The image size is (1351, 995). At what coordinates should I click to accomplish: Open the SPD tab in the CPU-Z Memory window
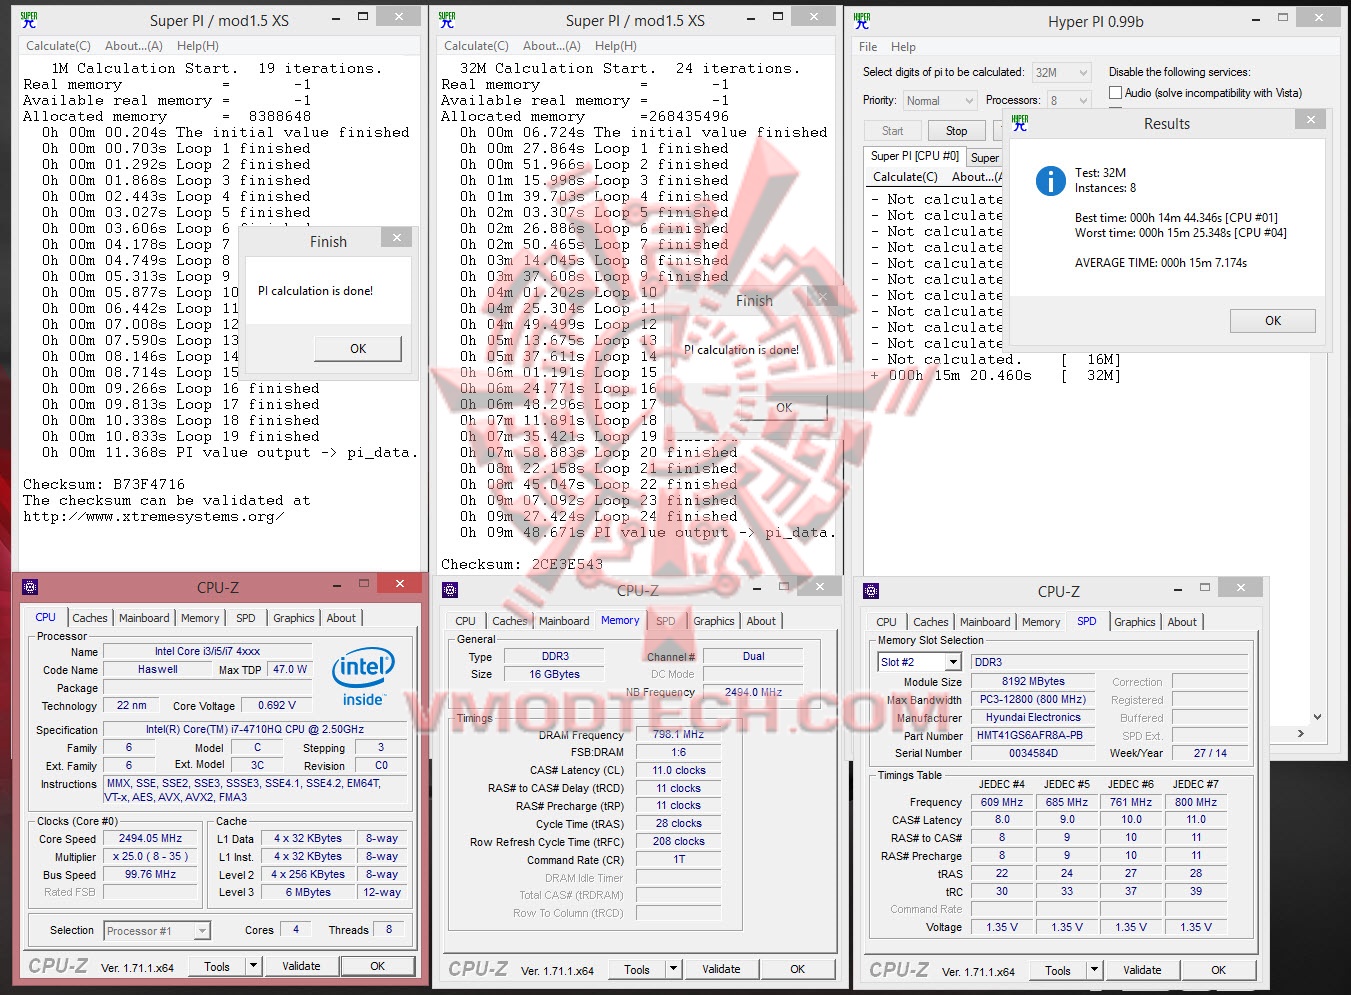click(x=665, y=621)
